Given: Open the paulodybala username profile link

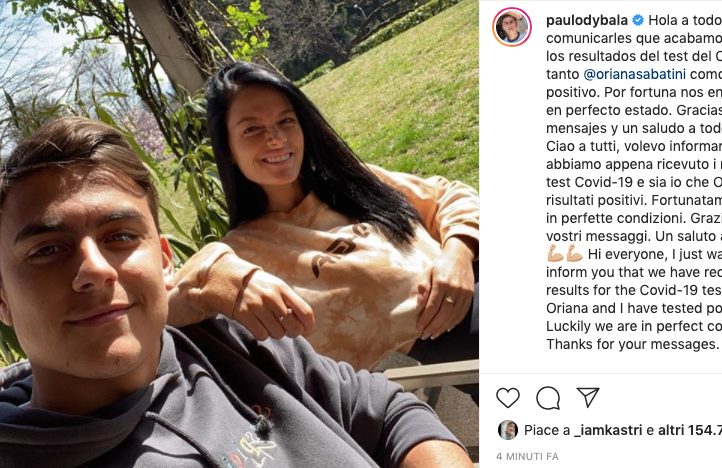Looking at the screenshot, I should [x=587, y=20].
